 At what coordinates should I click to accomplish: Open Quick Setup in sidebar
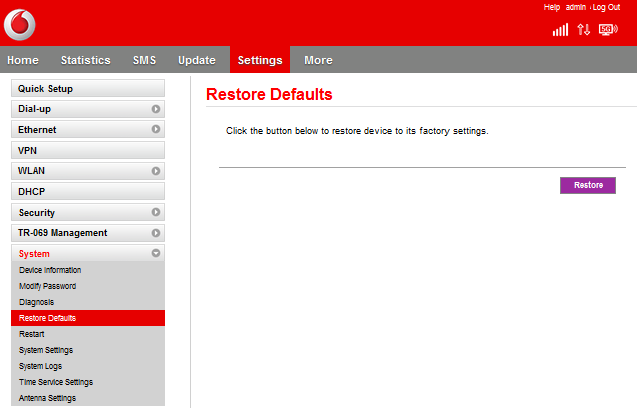[x=88, y=88]
